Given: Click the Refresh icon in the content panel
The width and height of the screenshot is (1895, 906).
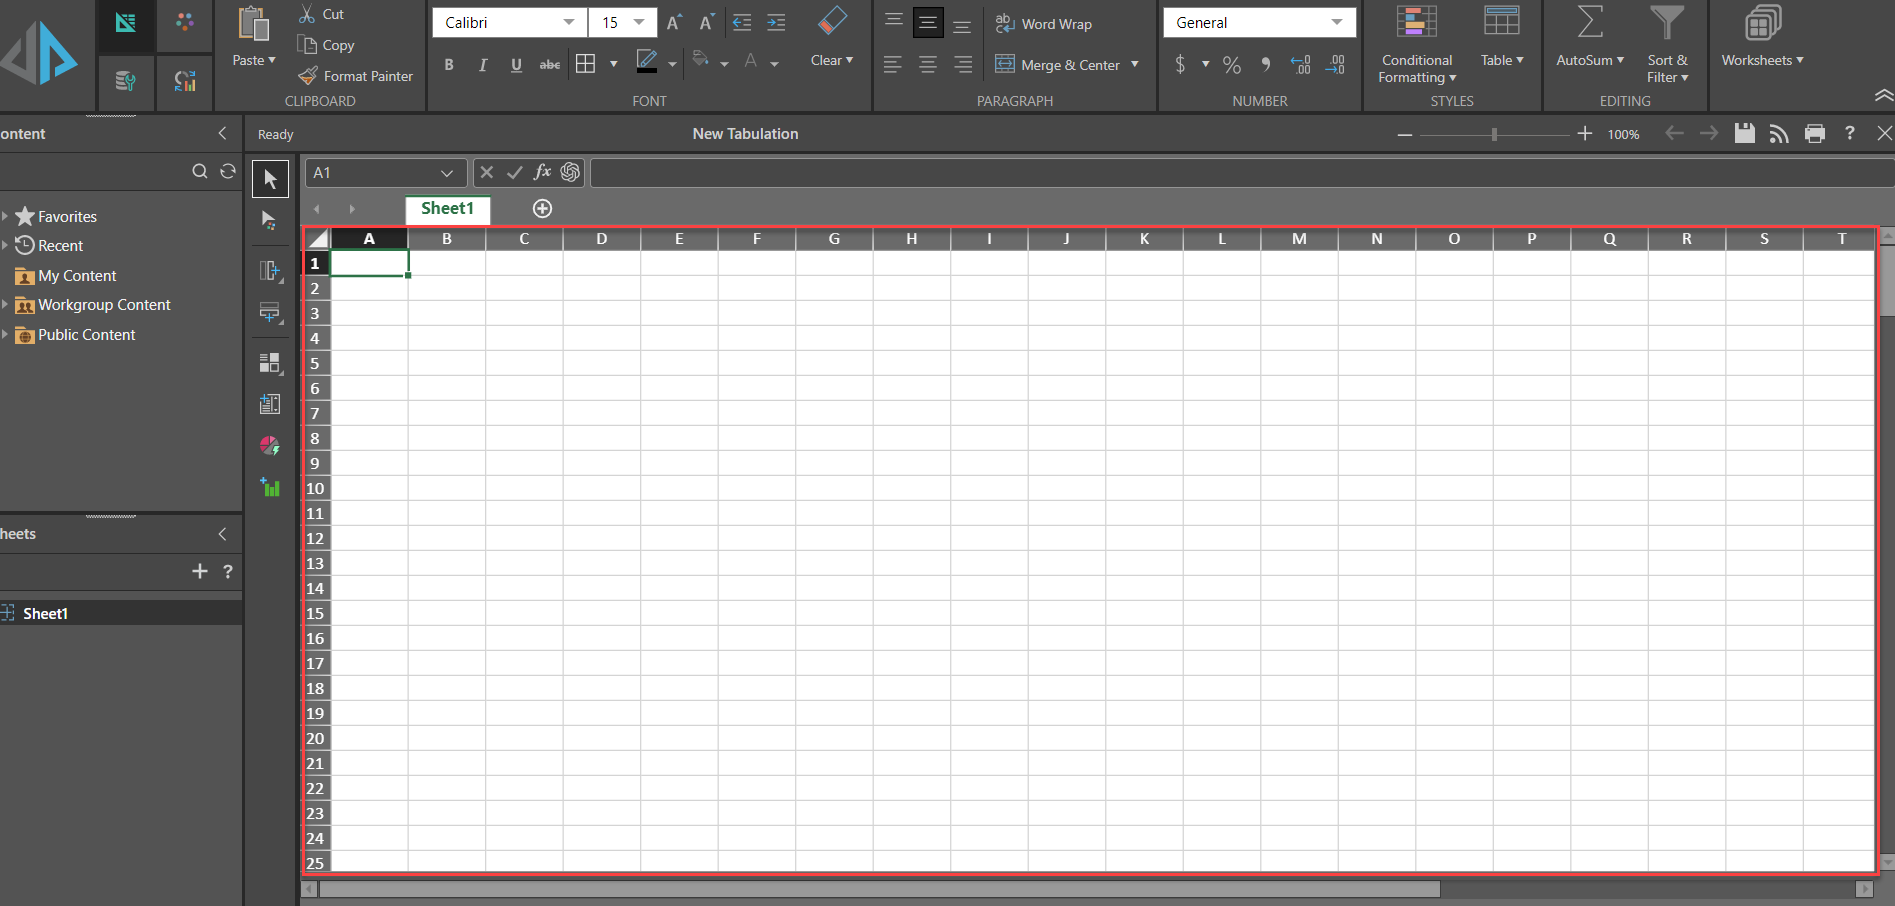Looking at the screenshot, I should tap(228, 171).
